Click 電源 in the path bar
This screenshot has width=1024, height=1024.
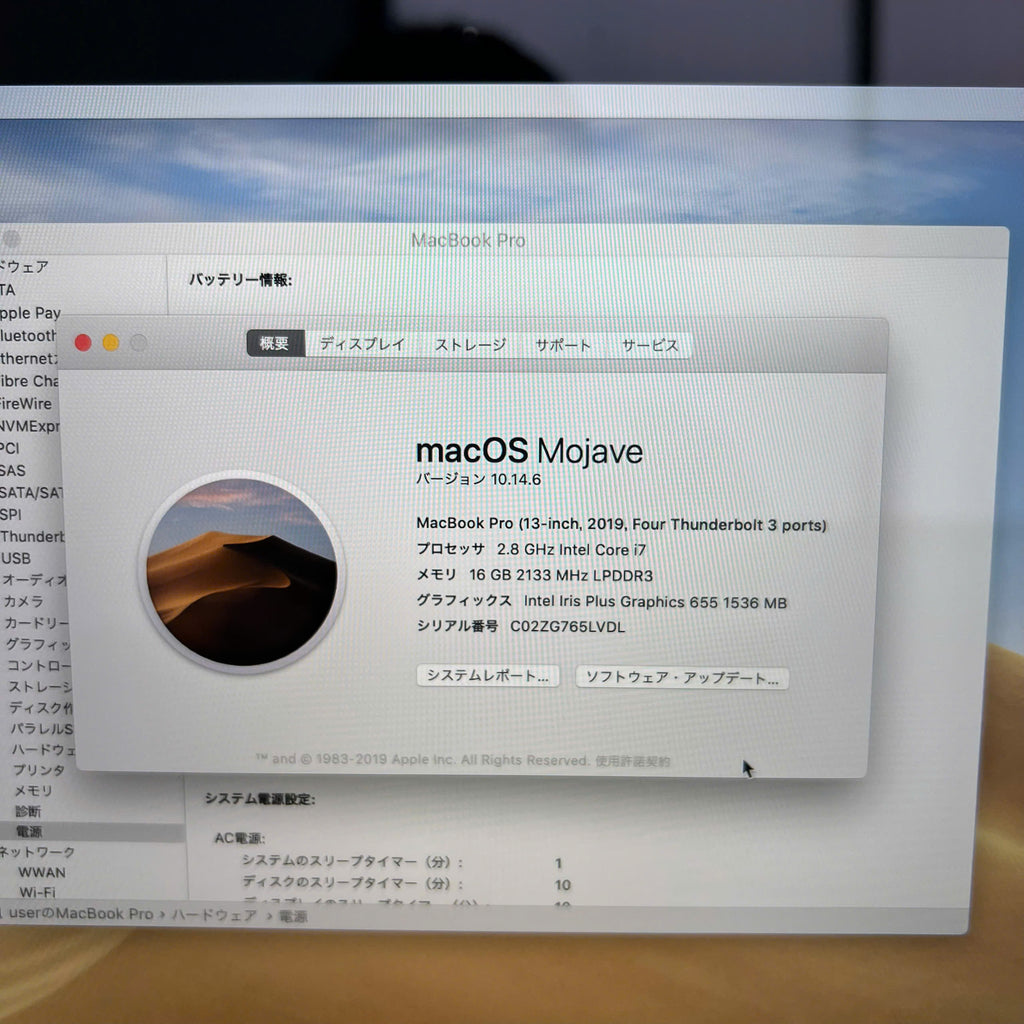[x=293, y=916]
